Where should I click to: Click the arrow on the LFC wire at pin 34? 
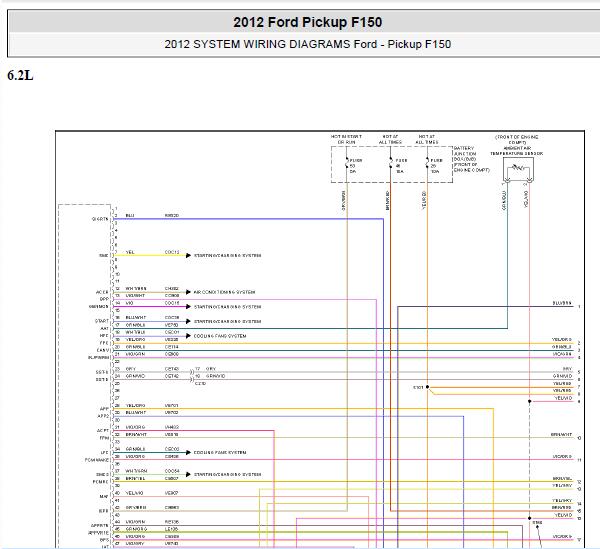(x=188, y=453)
